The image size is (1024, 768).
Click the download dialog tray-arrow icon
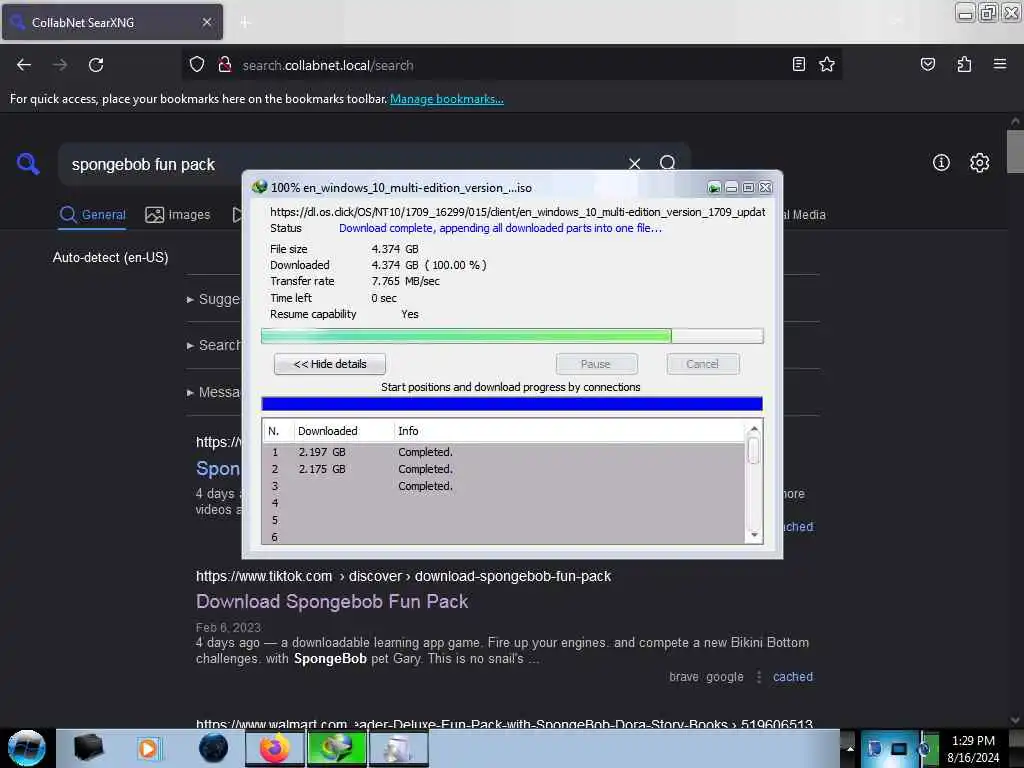714,188
